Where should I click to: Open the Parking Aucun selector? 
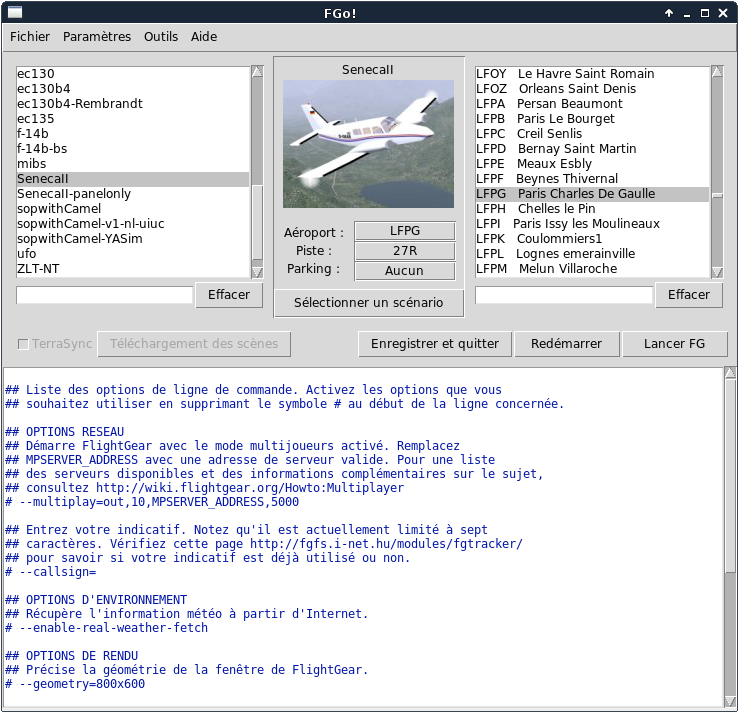click(x=405, y=271)
